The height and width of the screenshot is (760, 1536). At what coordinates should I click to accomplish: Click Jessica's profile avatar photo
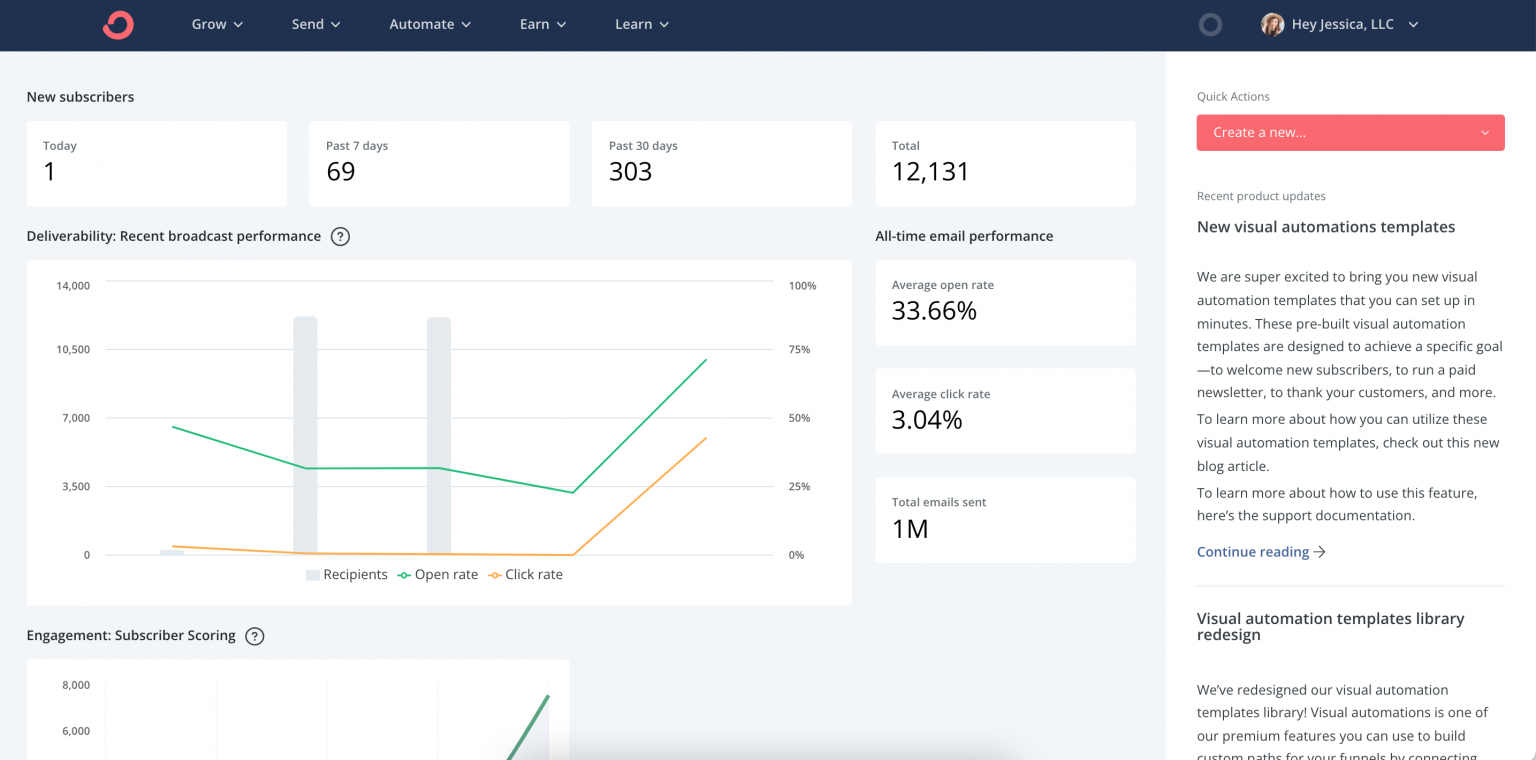click(1272, 25)
